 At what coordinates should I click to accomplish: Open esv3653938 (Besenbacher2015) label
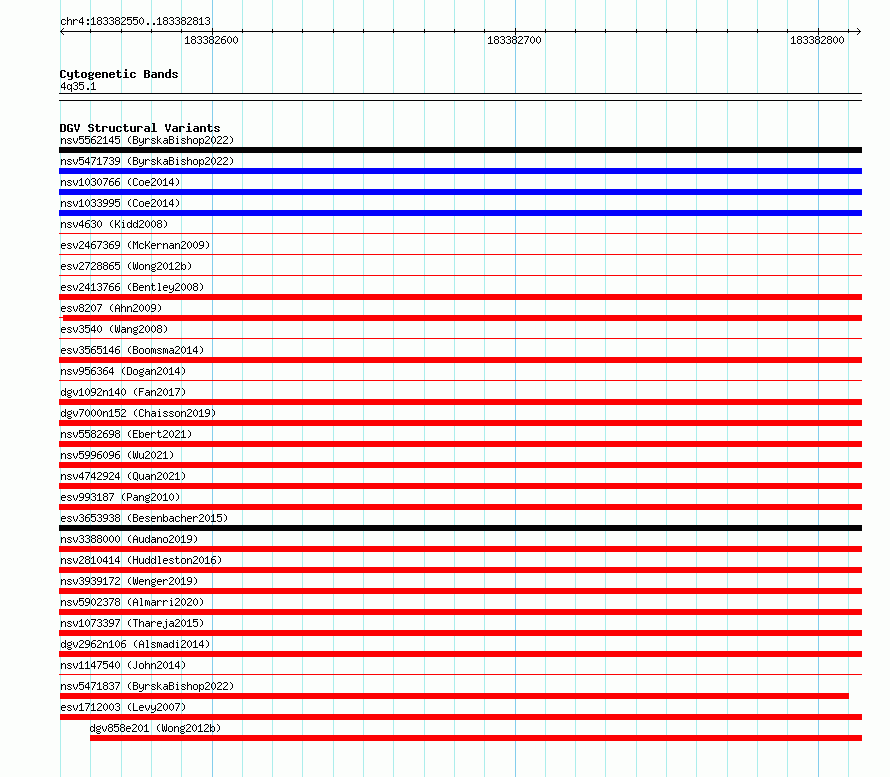(144, 518)
